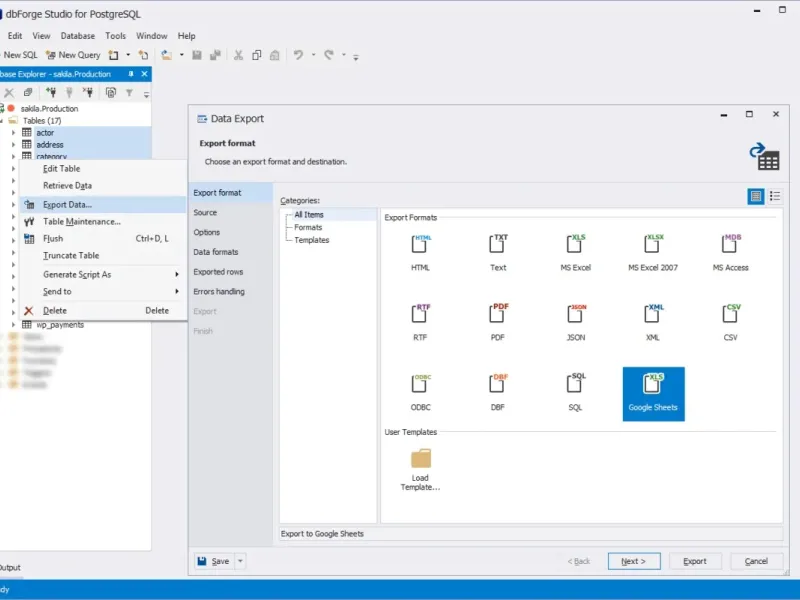Viewport: 800px width, 600px height.
Task: Open the Tools menu
Action: [115, 36]
